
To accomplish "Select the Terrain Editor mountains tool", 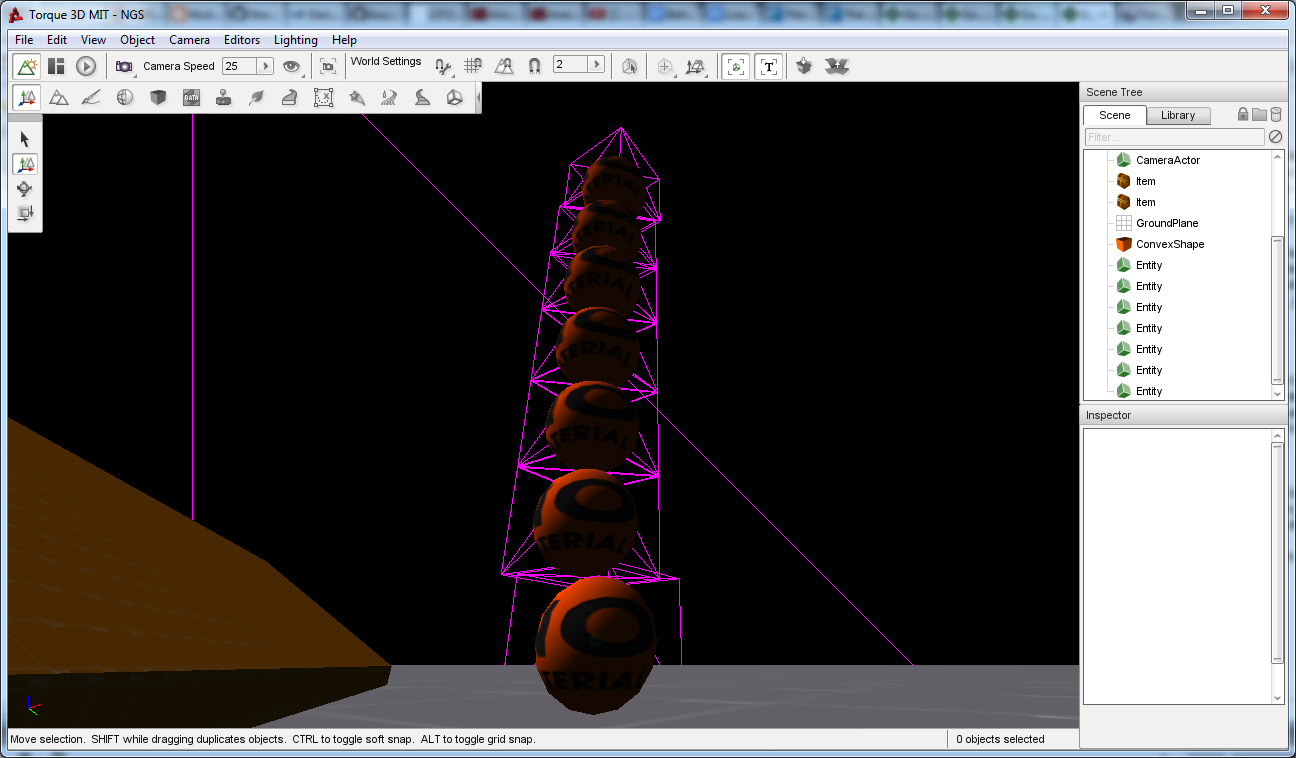I will point(59,97).
